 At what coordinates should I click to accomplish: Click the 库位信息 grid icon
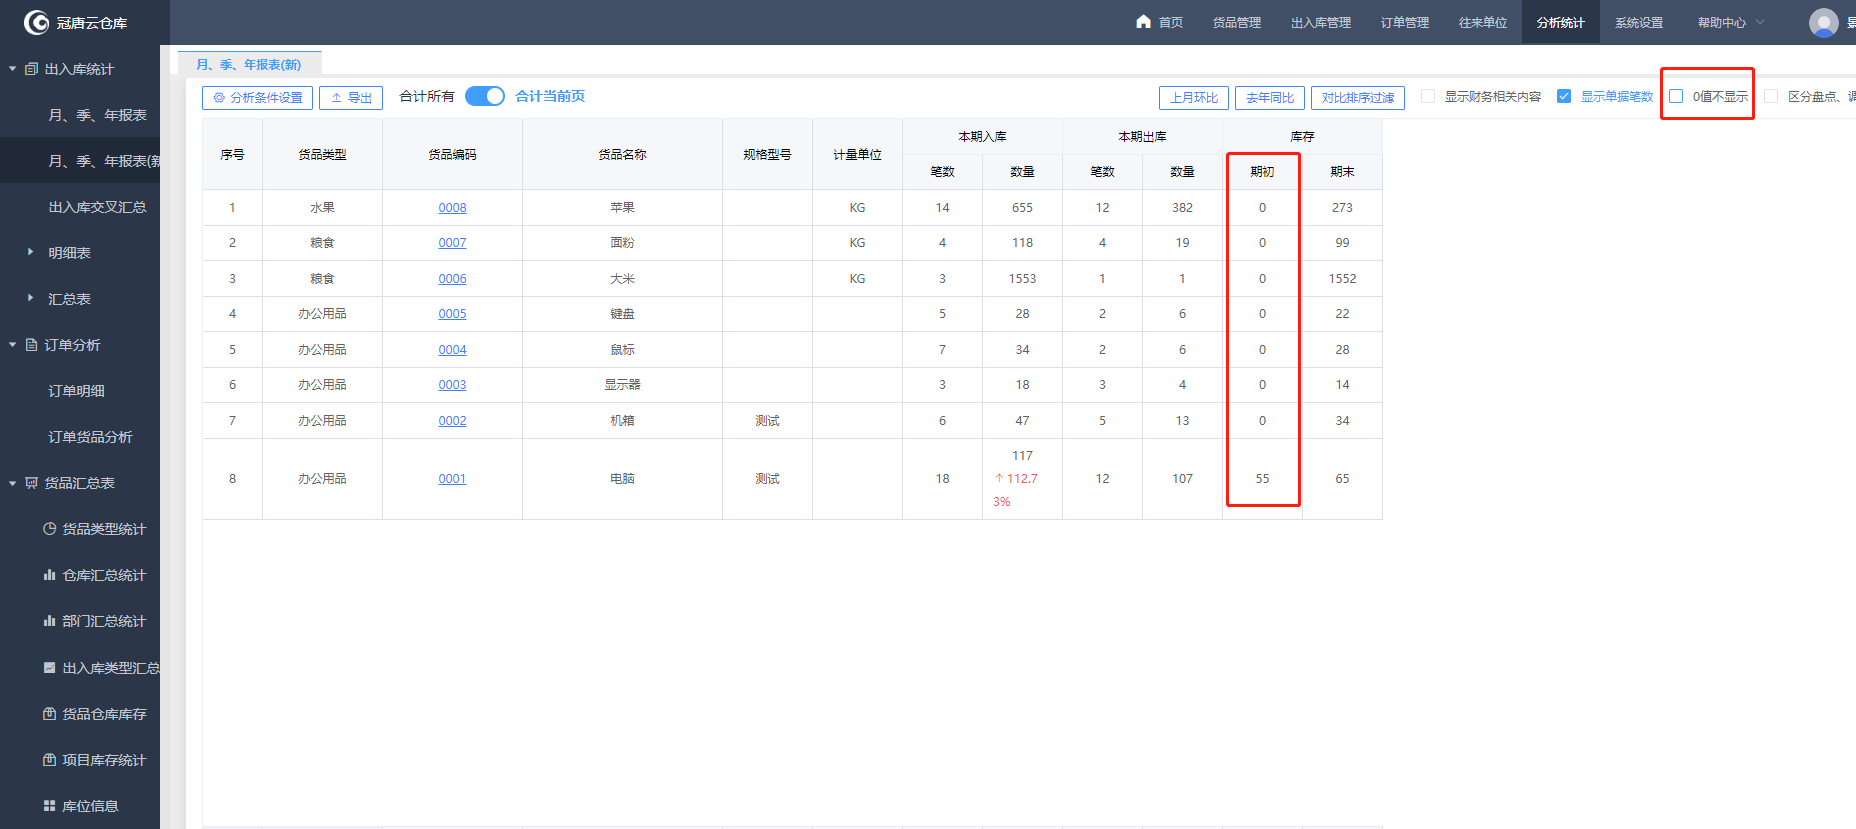pyautogui.click(x=49, y=805)
